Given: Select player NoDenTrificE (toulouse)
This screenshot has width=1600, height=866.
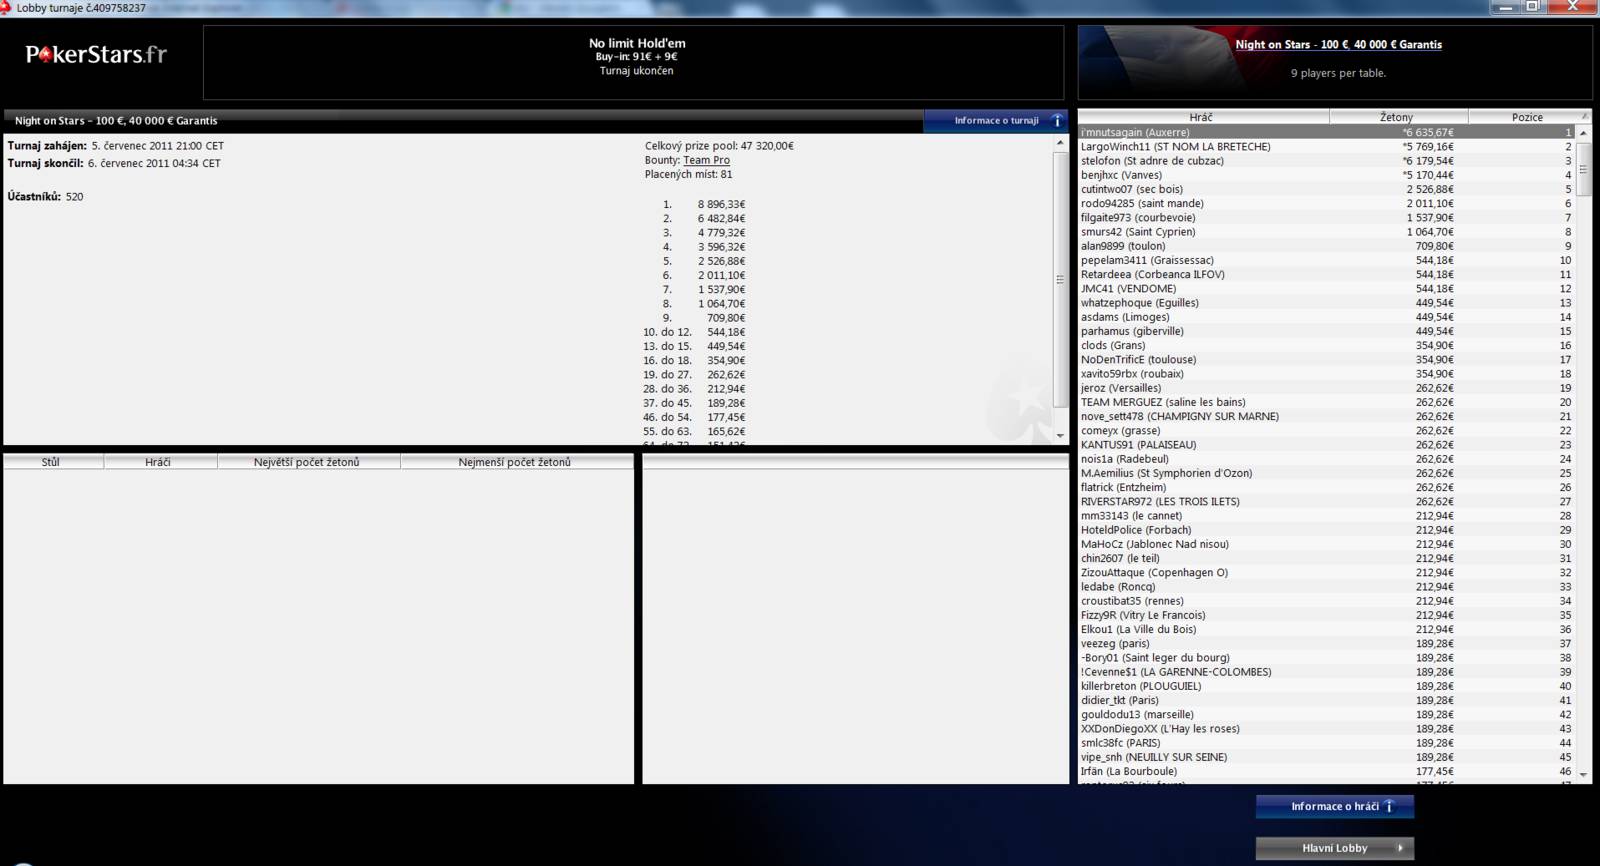Looking at the screenshot, I should [x=1327, y=359].
